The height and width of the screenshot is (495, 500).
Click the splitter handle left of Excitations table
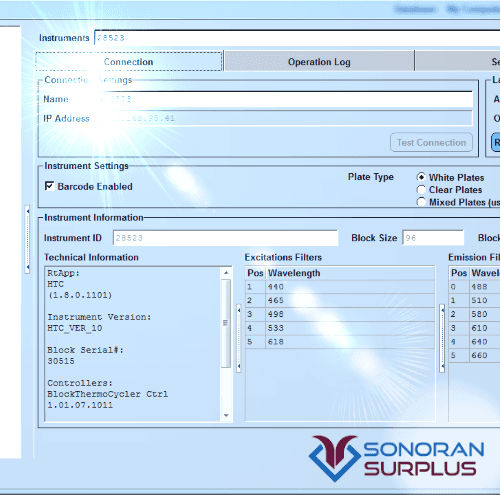pyautogui.click(x=239, y=339)
